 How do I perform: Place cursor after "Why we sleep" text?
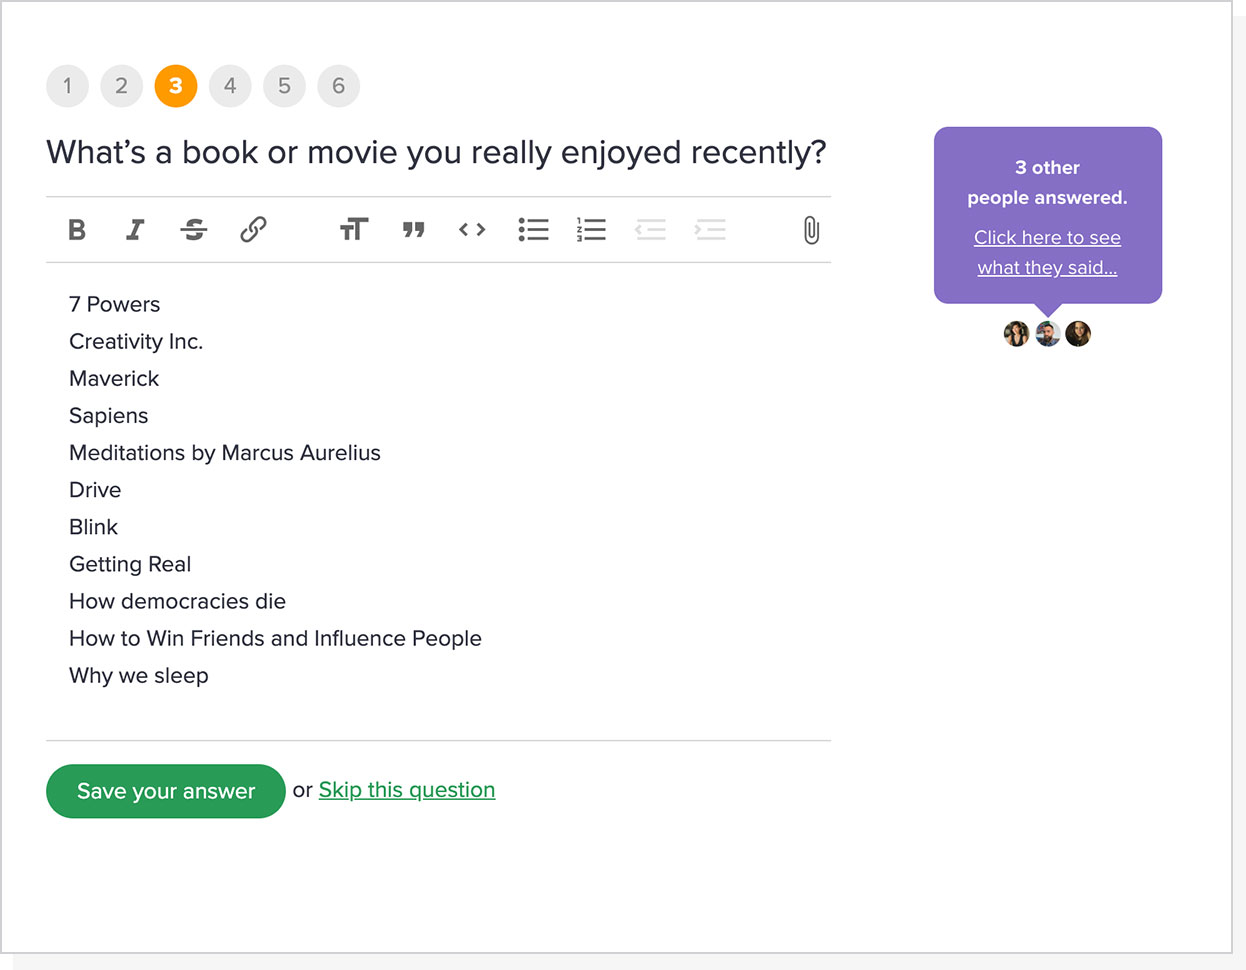(211, 676)
